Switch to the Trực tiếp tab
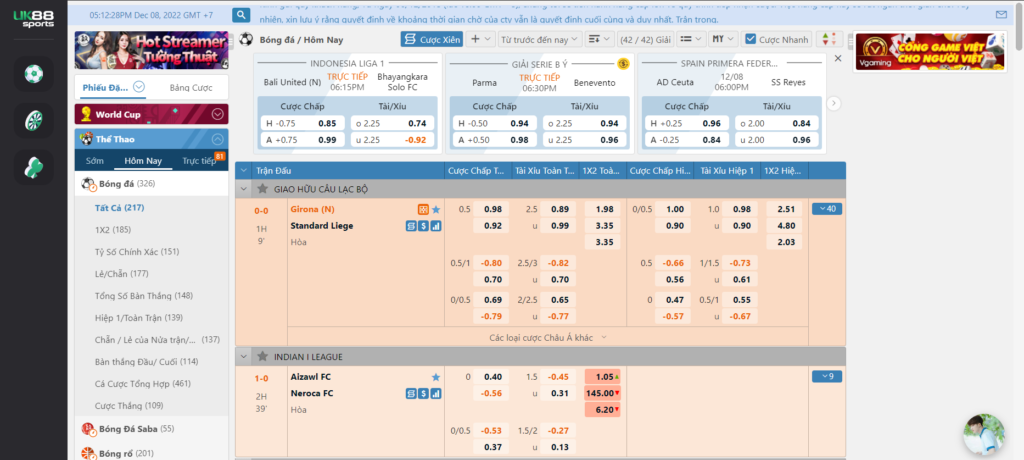Viewport: 1024px width, 460px height. pyautogui.click(x=197, y=161)
